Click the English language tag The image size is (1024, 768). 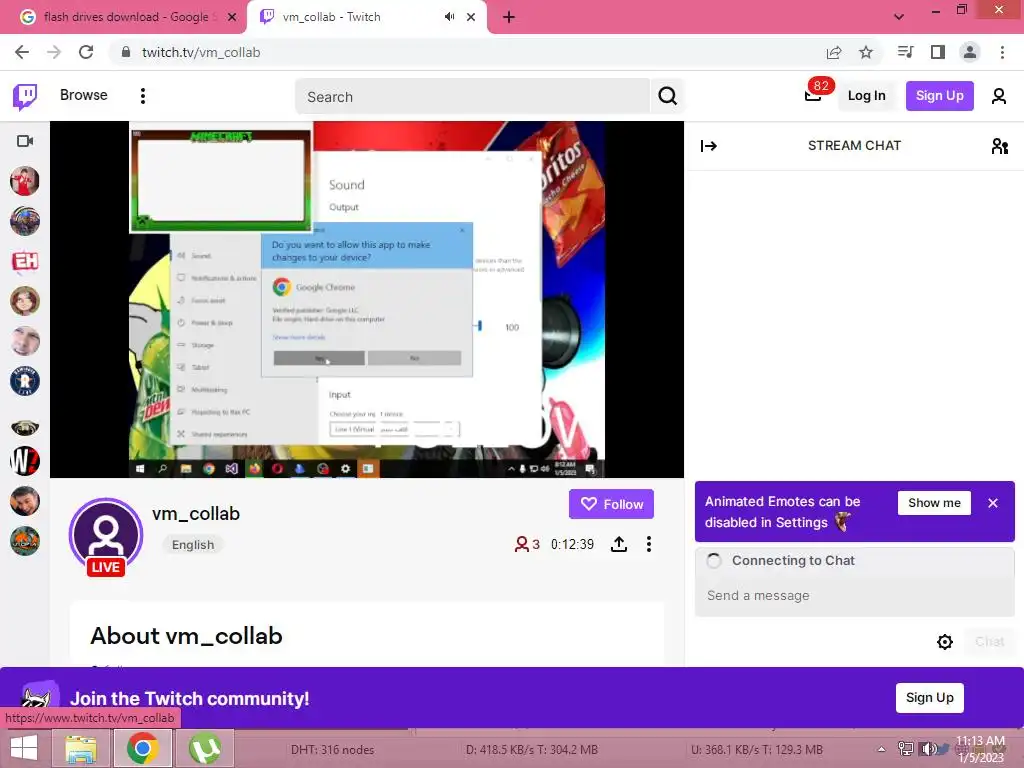coord(193,545)
